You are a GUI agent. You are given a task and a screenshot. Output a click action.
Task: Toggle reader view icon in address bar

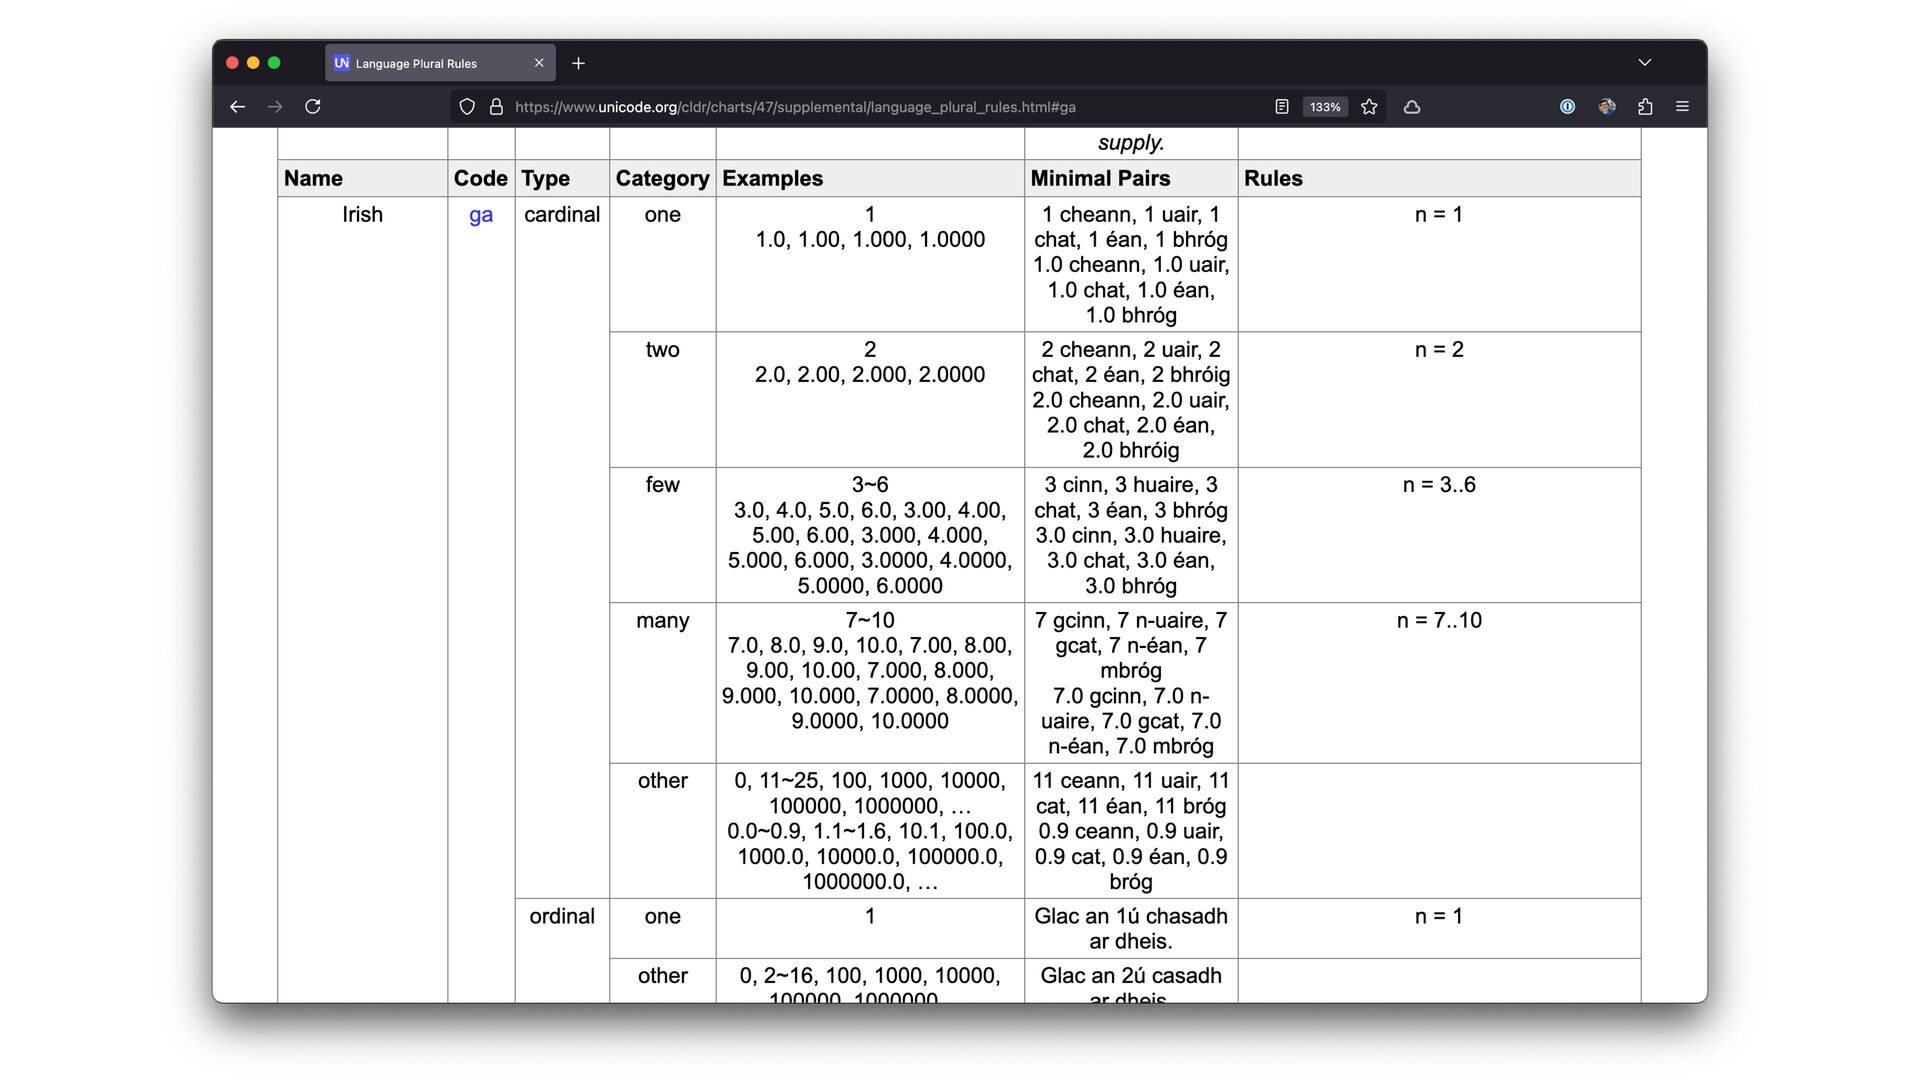tap(1282, 107)
